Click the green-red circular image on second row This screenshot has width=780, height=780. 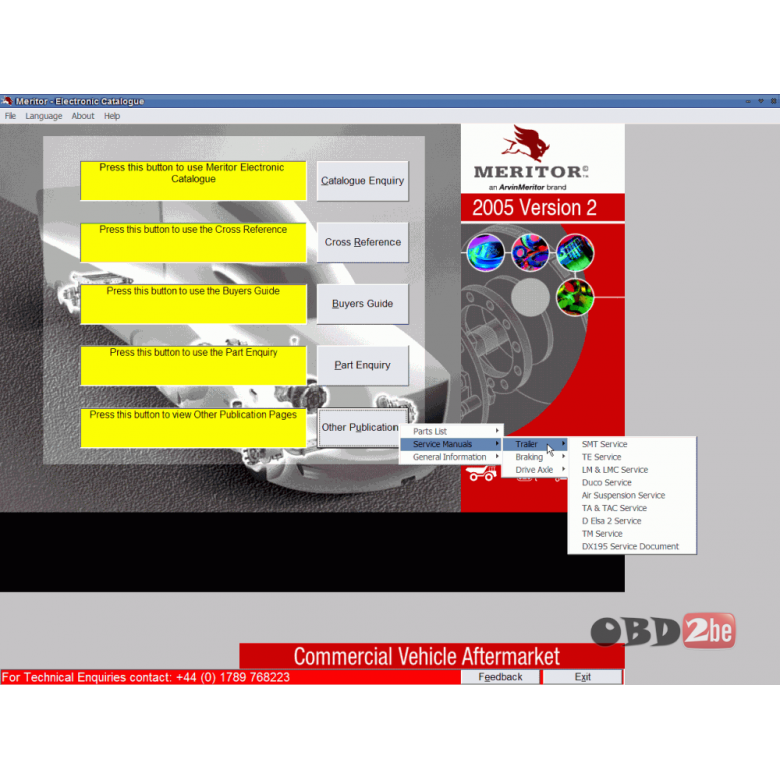tap(575, 297)
